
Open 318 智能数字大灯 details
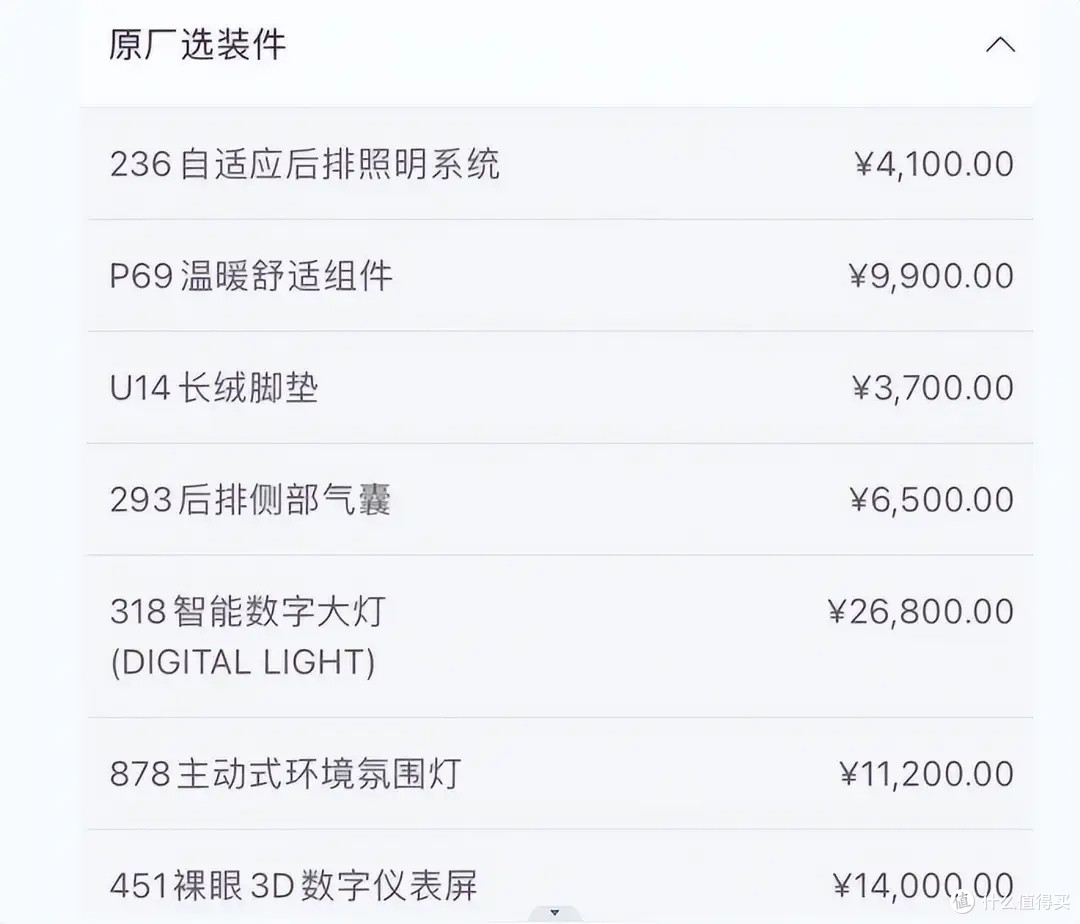tap(246, 612)
